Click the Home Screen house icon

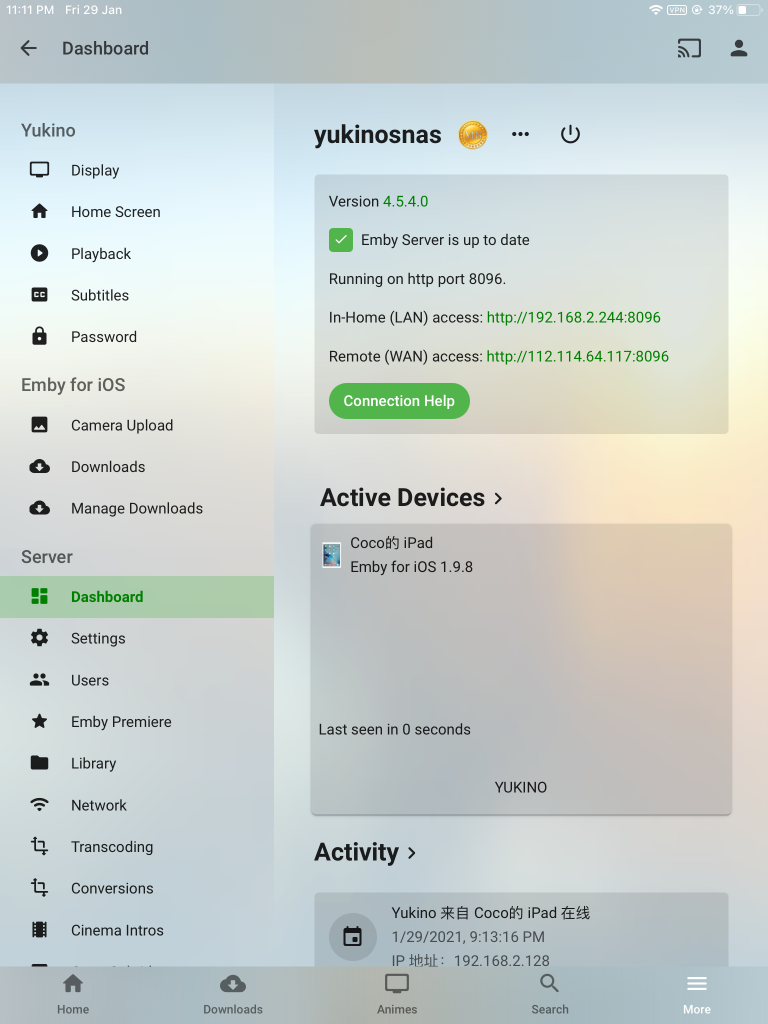pyautogui.click(x=39, y=212)
